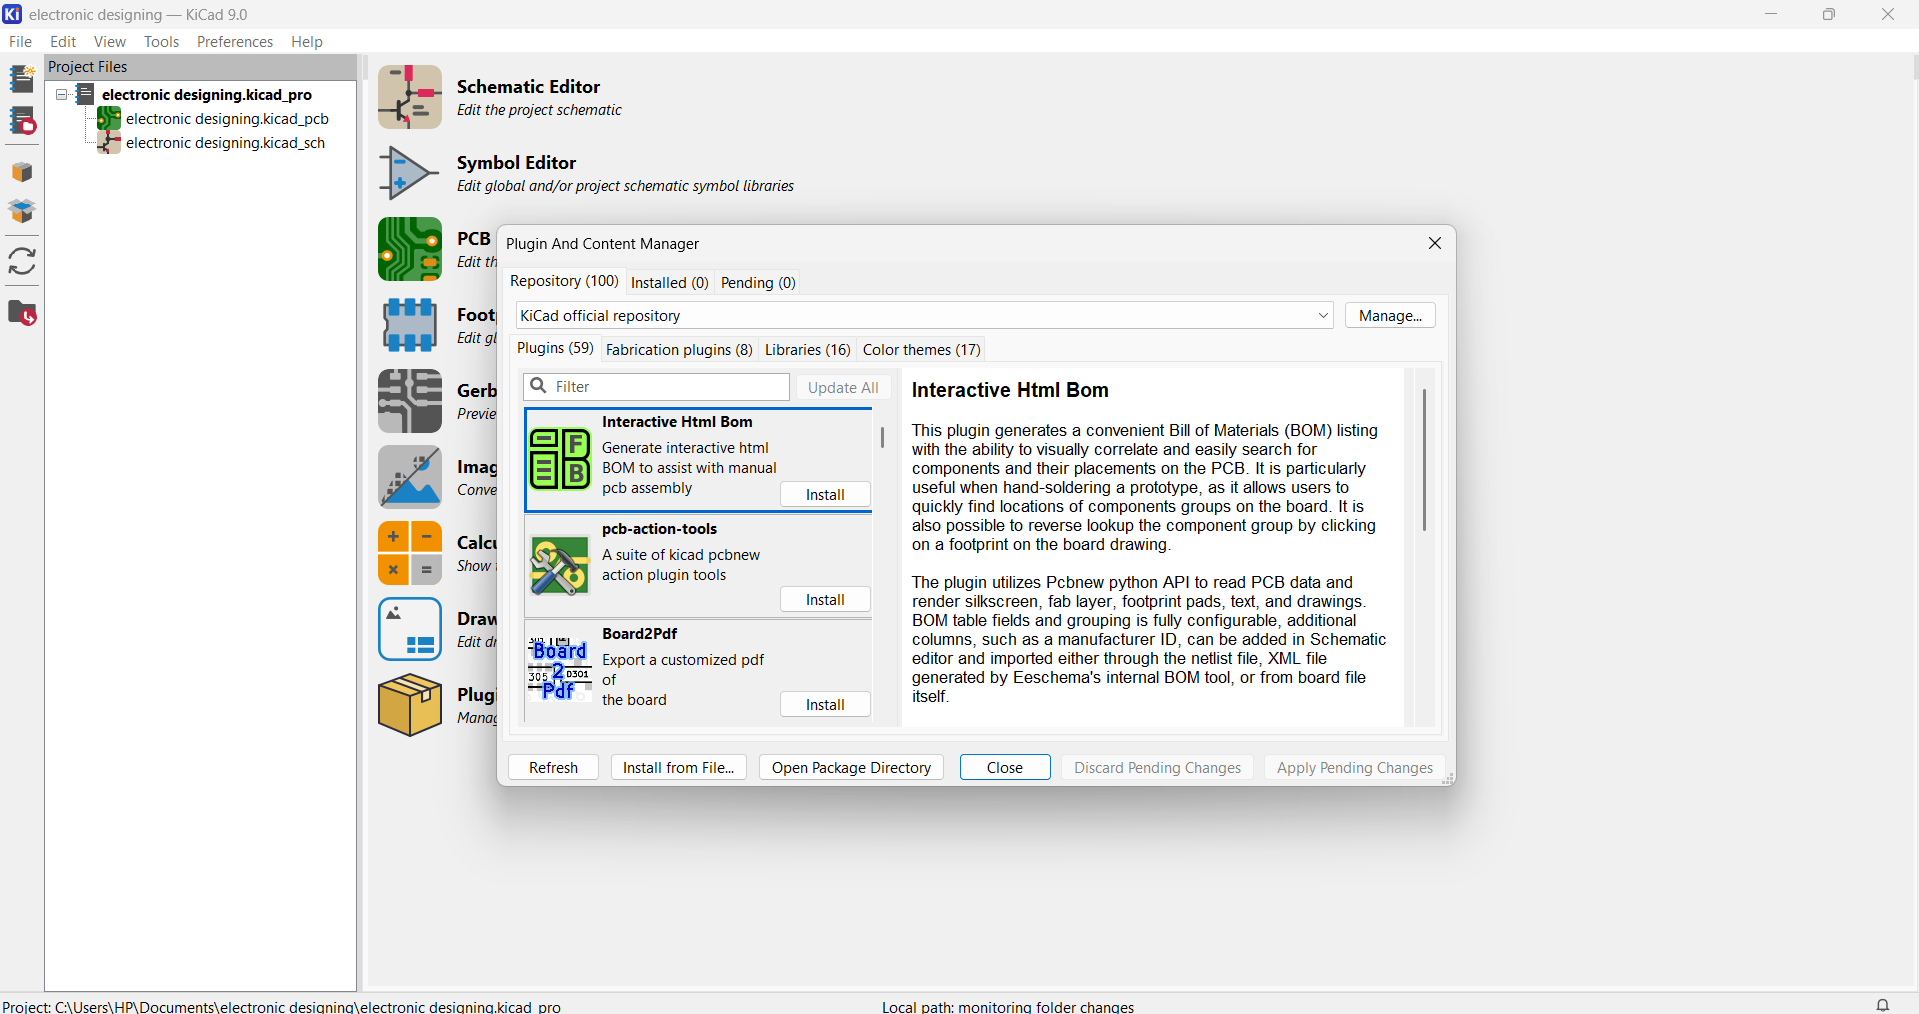Click the Update All button

(x=843, y=388)
